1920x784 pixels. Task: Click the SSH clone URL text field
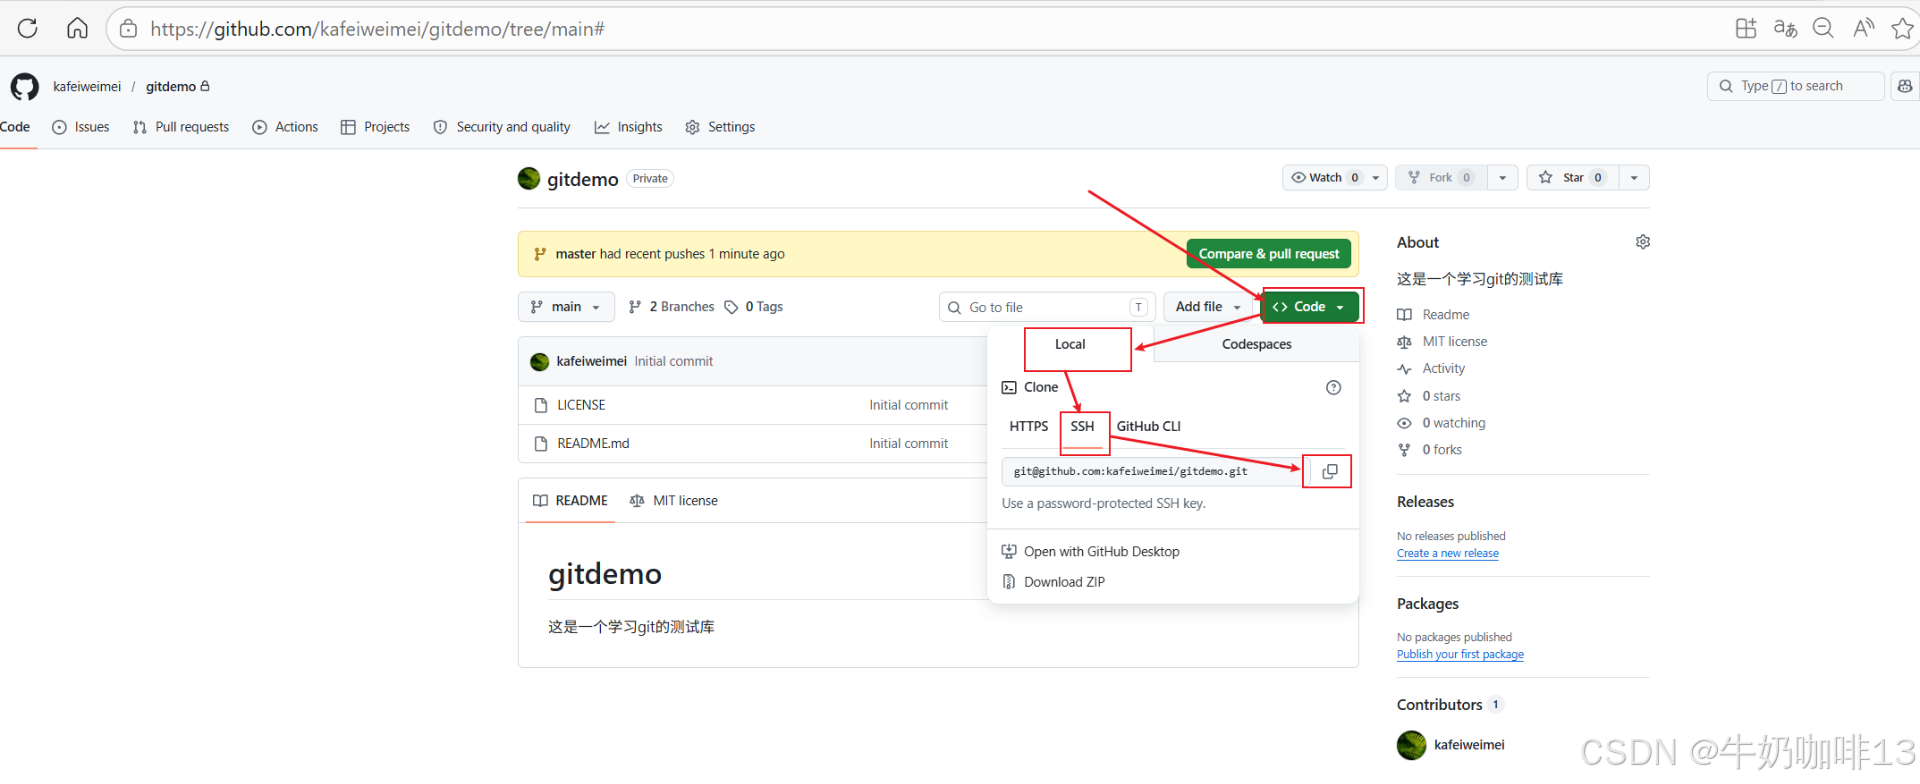click(1152, 472)
